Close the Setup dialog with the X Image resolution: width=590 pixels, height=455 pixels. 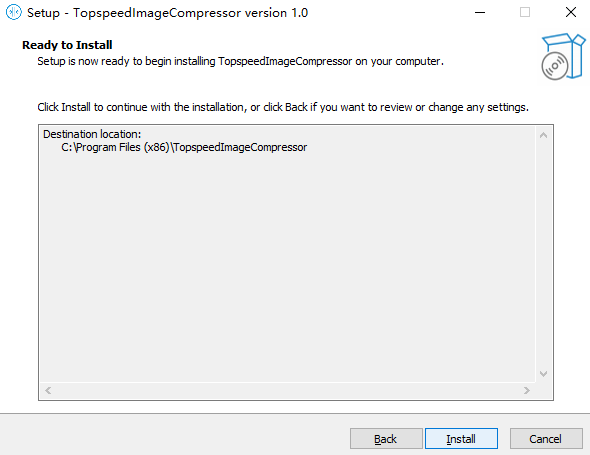click(x=570, y=12)
